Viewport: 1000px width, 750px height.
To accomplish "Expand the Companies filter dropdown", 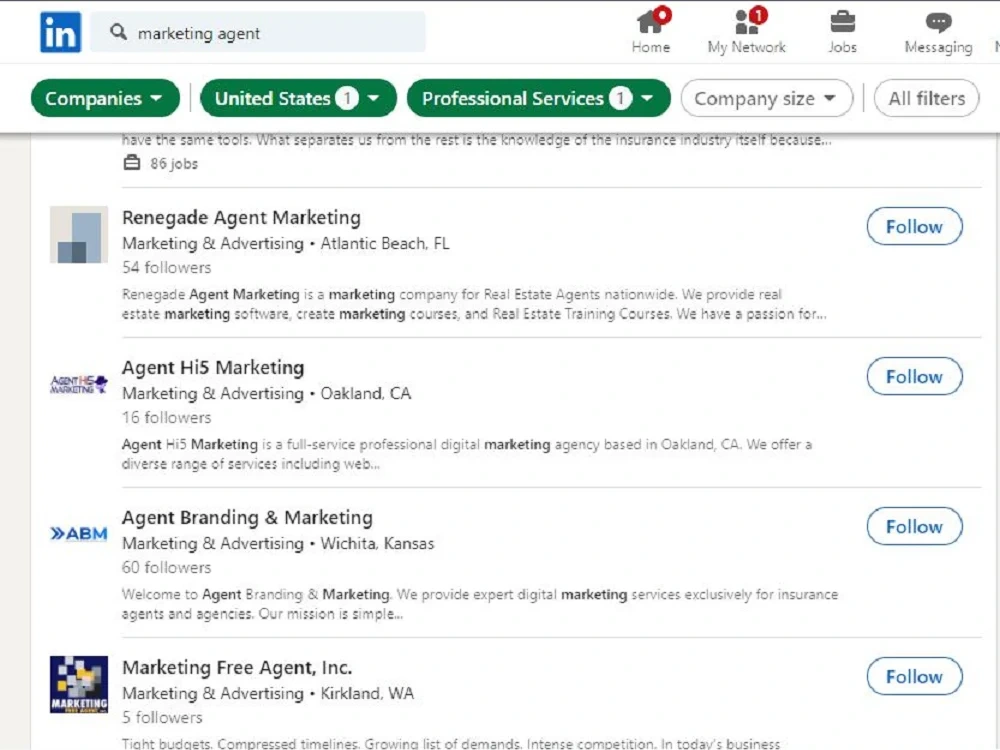I will [105, 98].
